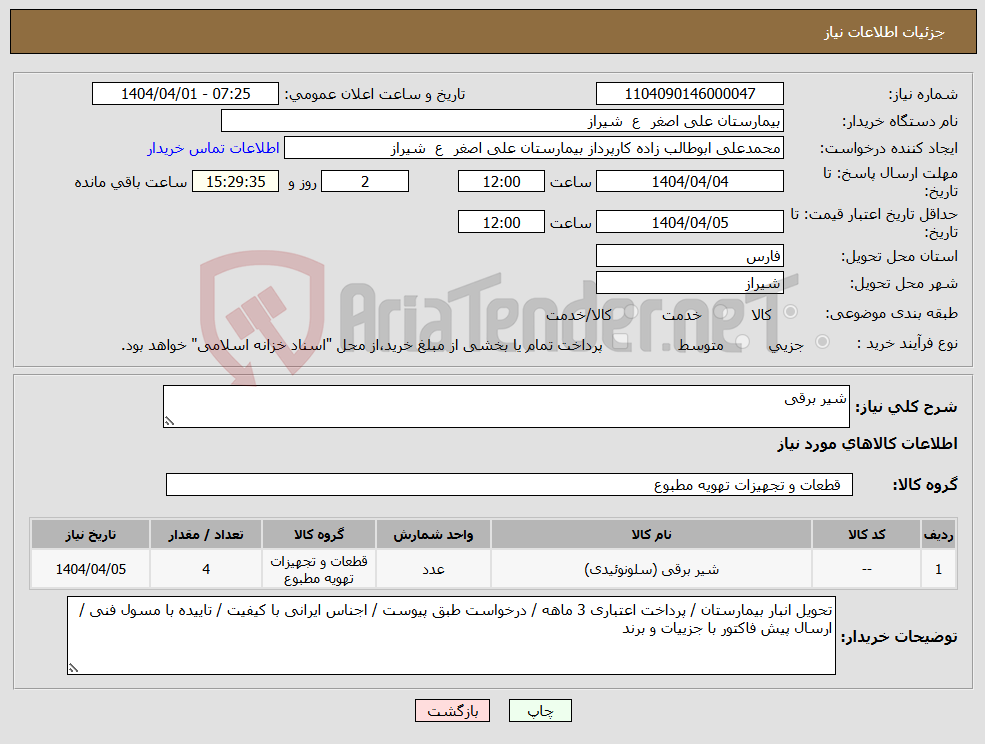Image resolution: width=985 pixels, height=744 pixels.
Task: Click the کد کالا column header
Action: pos(866,535)
